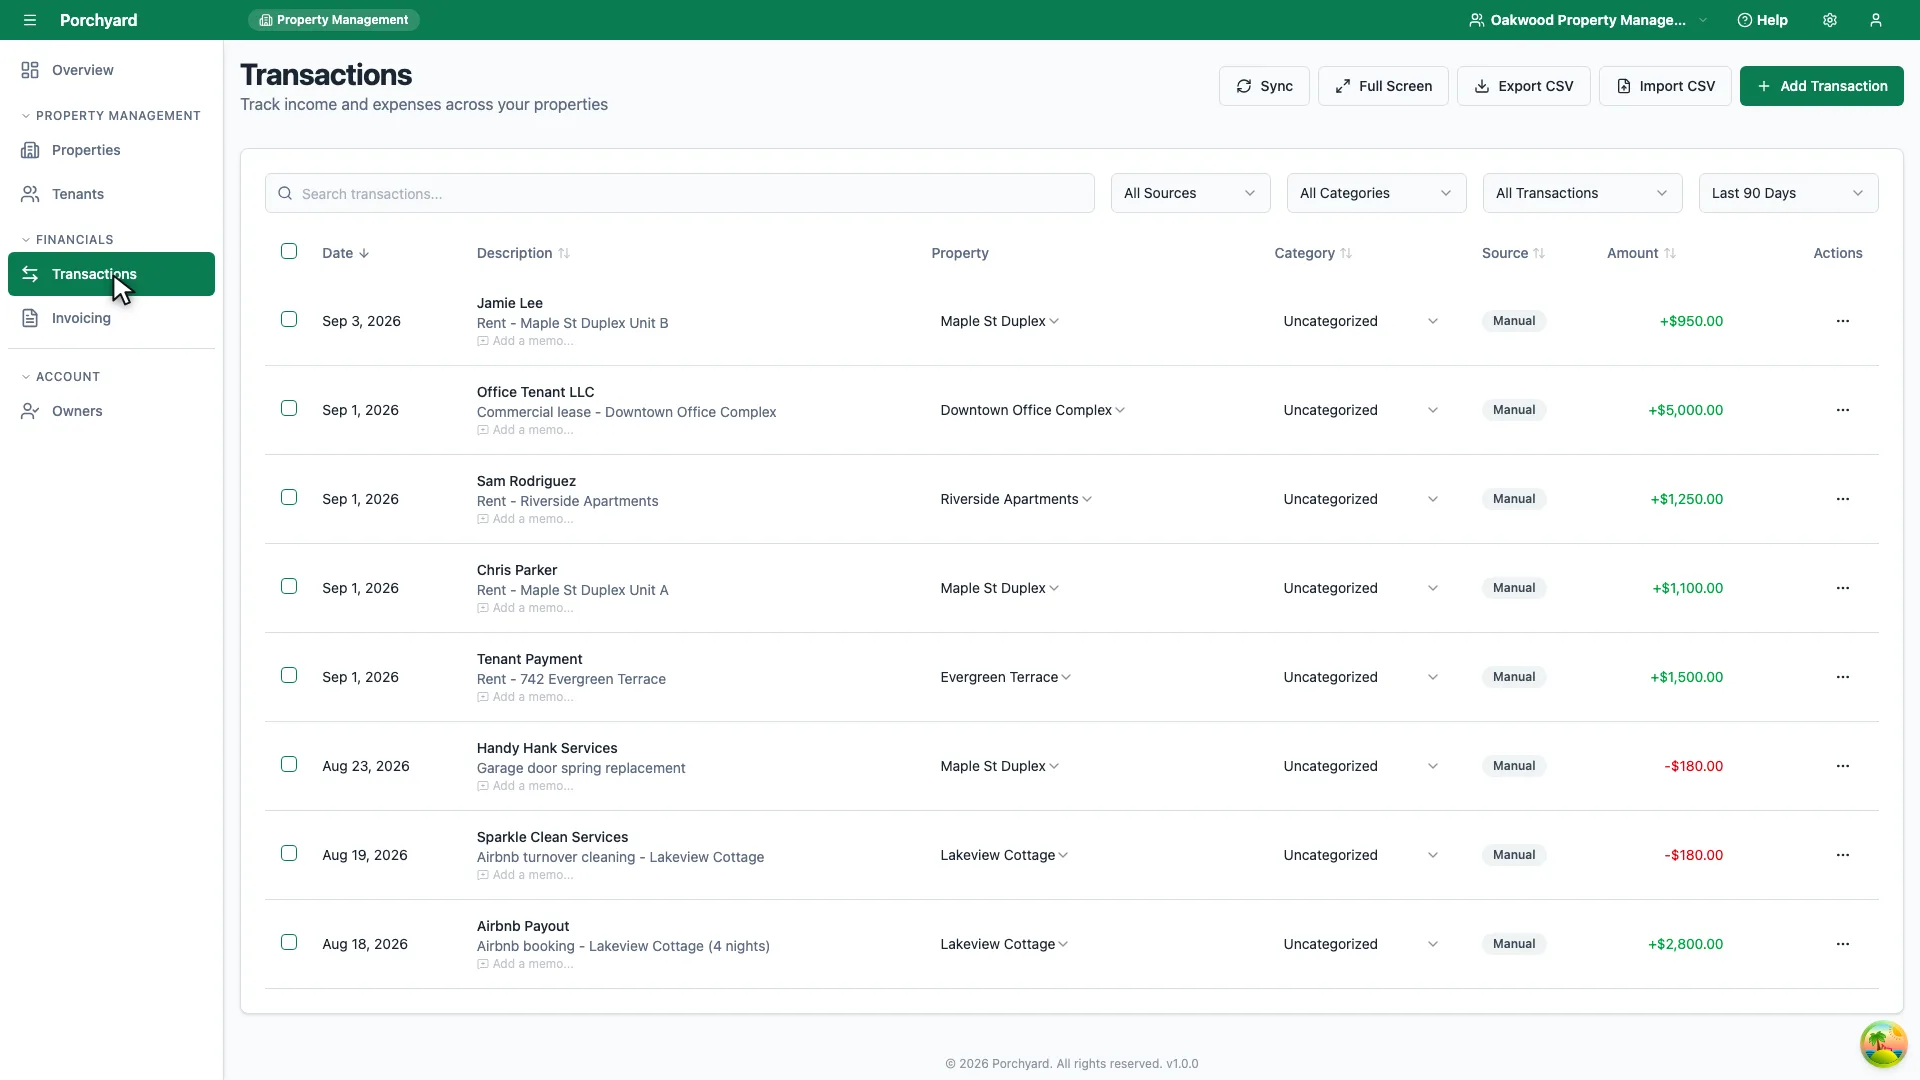Toggle the select-all checkbox in header
1920x1080 pixels.
(289, 251)
